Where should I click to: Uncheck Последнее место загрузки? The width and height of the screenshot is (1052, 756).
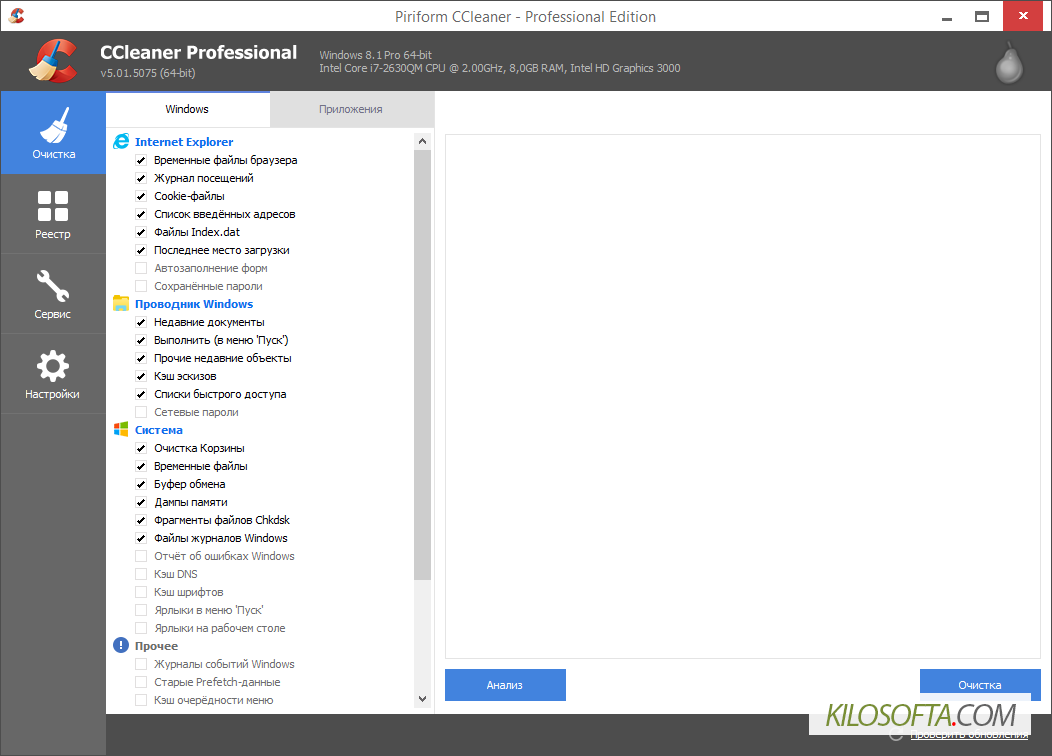click(x=141, y=250)
